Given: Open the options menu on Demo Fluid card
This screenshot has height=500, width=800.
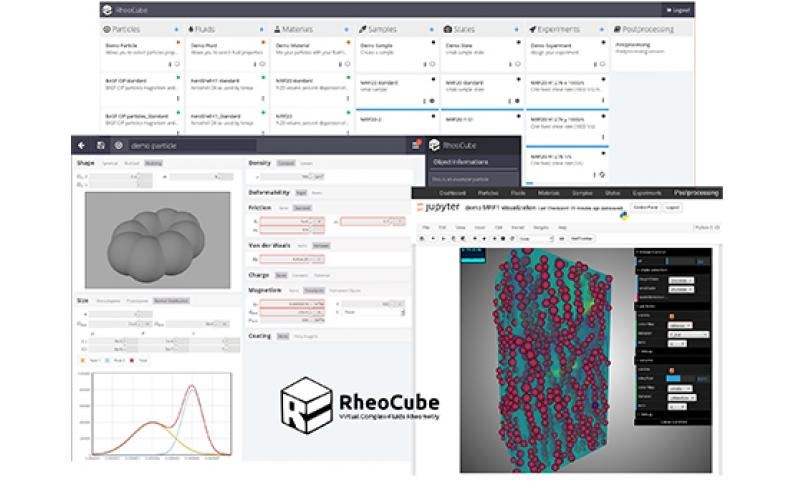Looking at the screenshot, I should click(x=255, y=64).
